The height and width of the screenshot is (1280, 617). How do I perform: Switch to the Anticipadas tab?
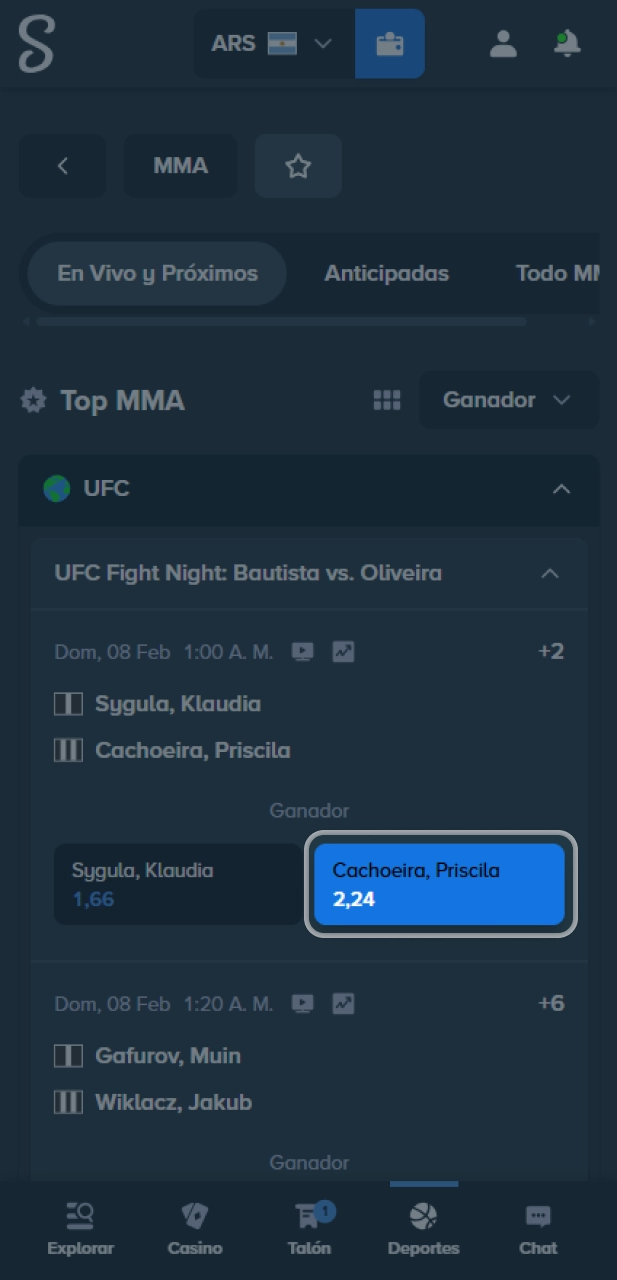click(387, 273)
